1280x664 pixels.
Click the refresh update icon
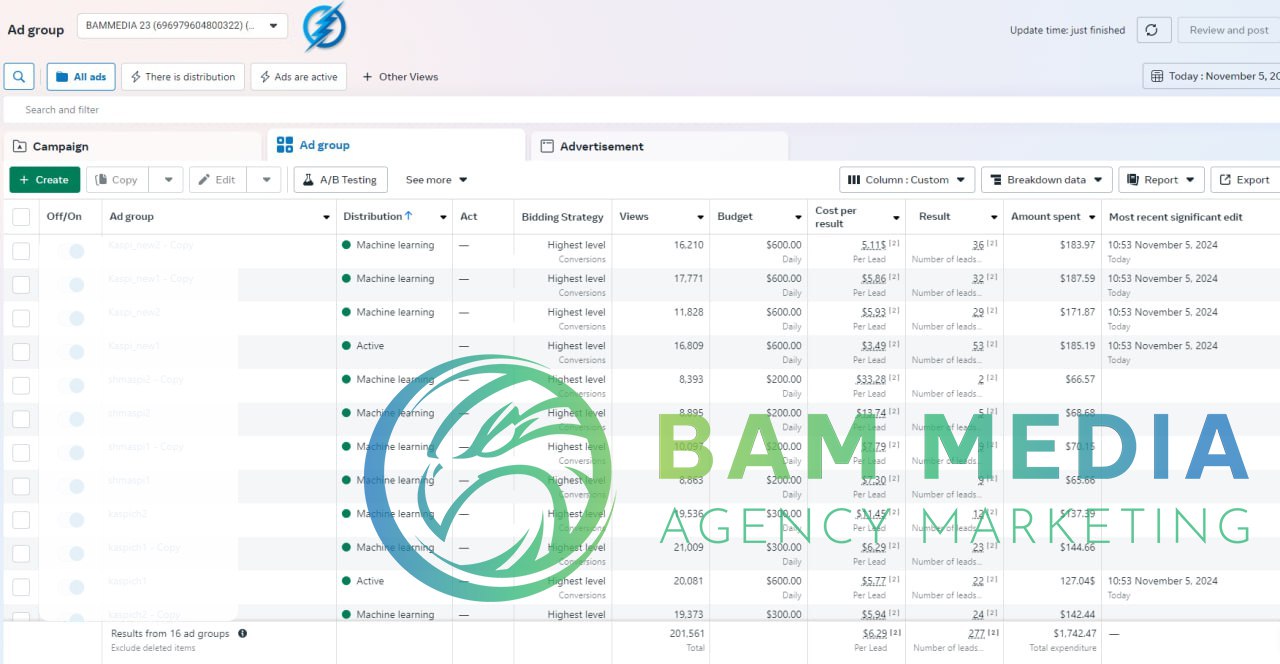(1154, 30)
